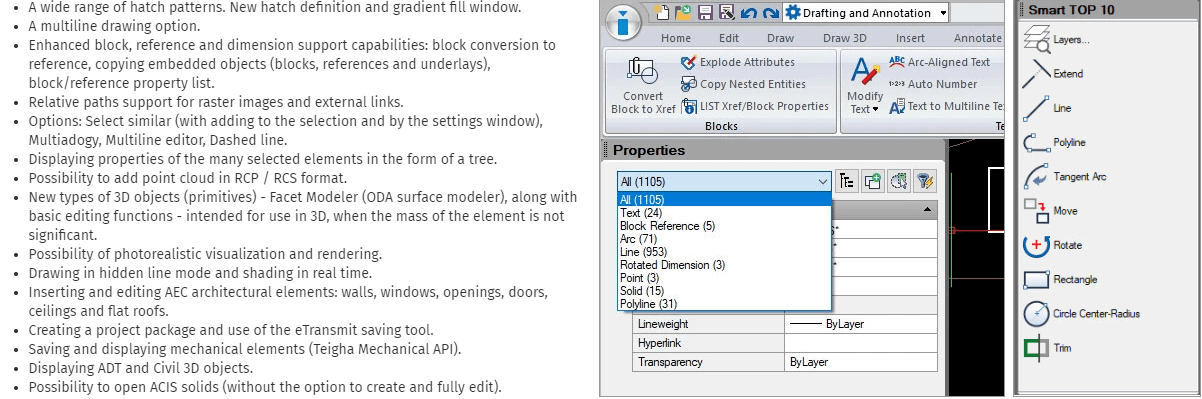Click the Undo arrow icon
The width and height of the screenshot is (1202, 399).
[750, 13]
